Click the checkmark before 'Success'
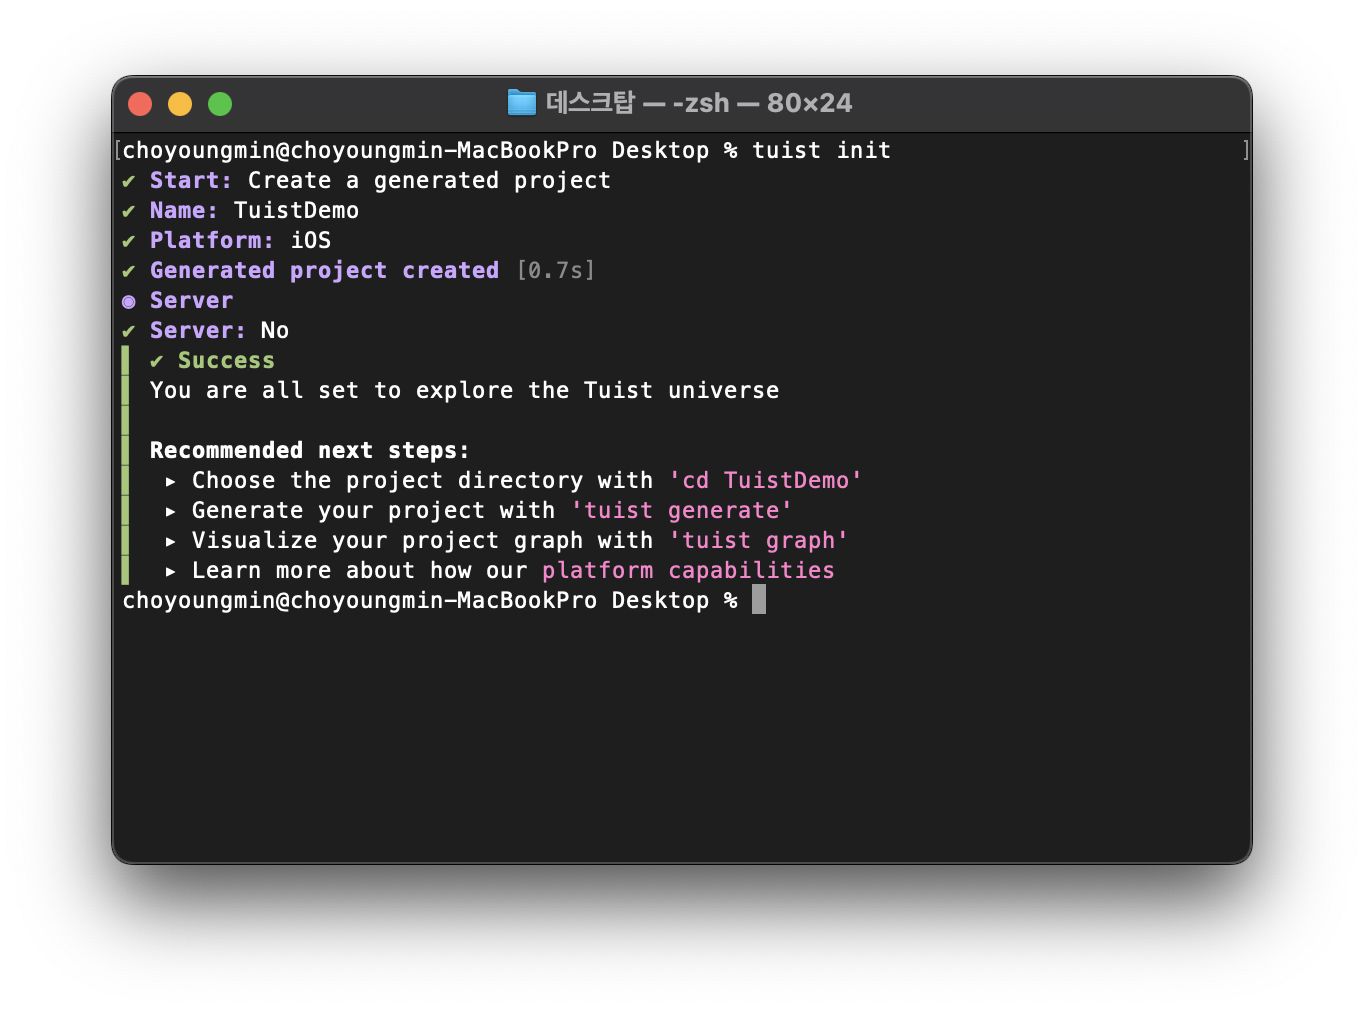The width and height of the screenshot is (1364, 1012). (x=157, y=361)
